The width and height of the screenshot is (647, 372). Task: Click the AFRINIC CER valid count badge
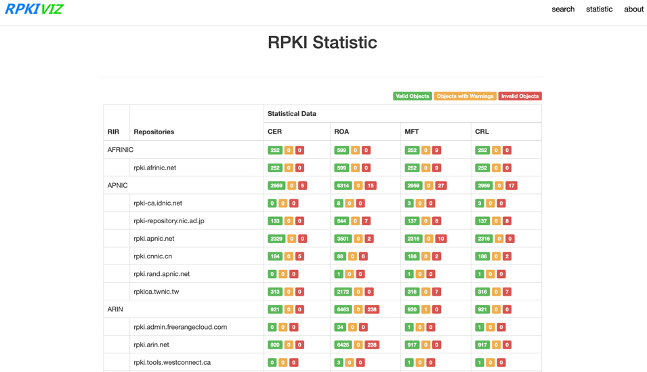[x=275, y=150]
